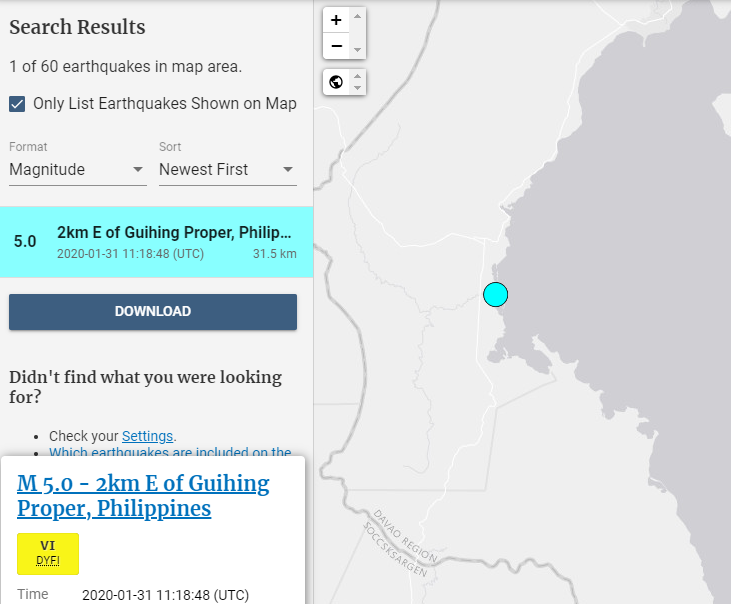
Task: Open the Settings link
Action: (x=147, y=436)
